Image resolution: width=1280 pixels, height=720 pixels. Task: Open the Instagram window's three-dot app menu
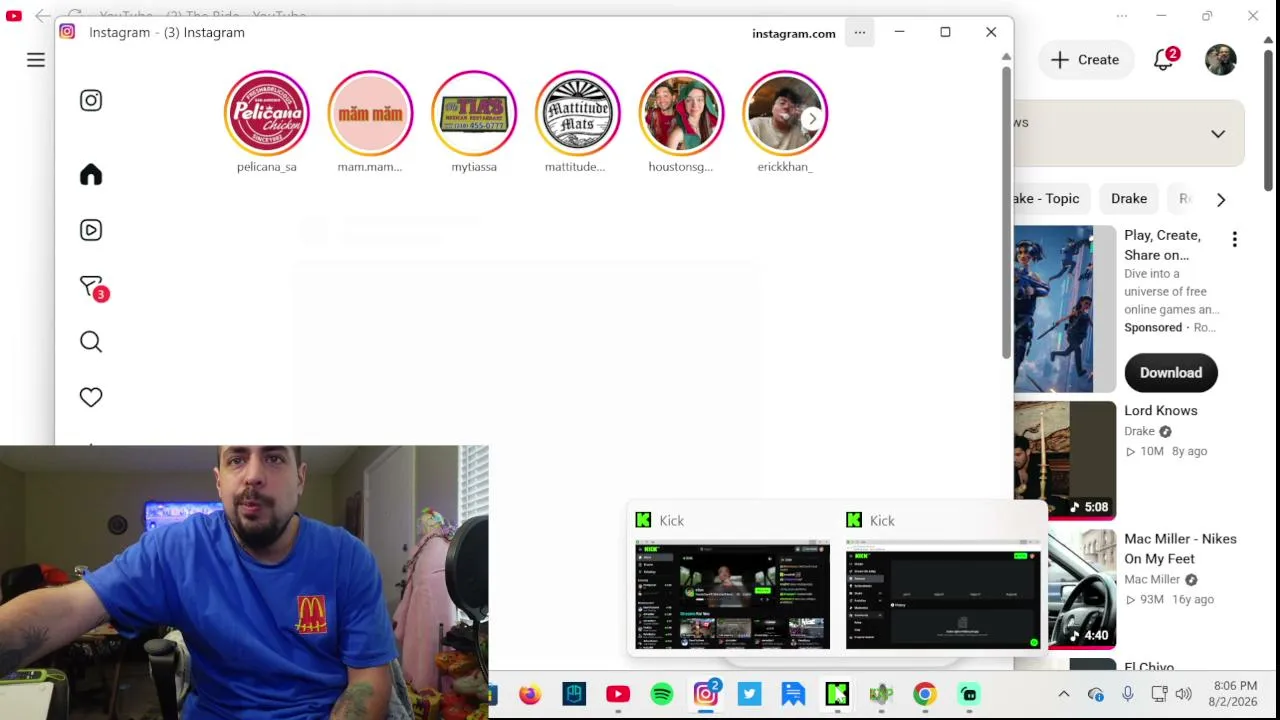point(860,33)
